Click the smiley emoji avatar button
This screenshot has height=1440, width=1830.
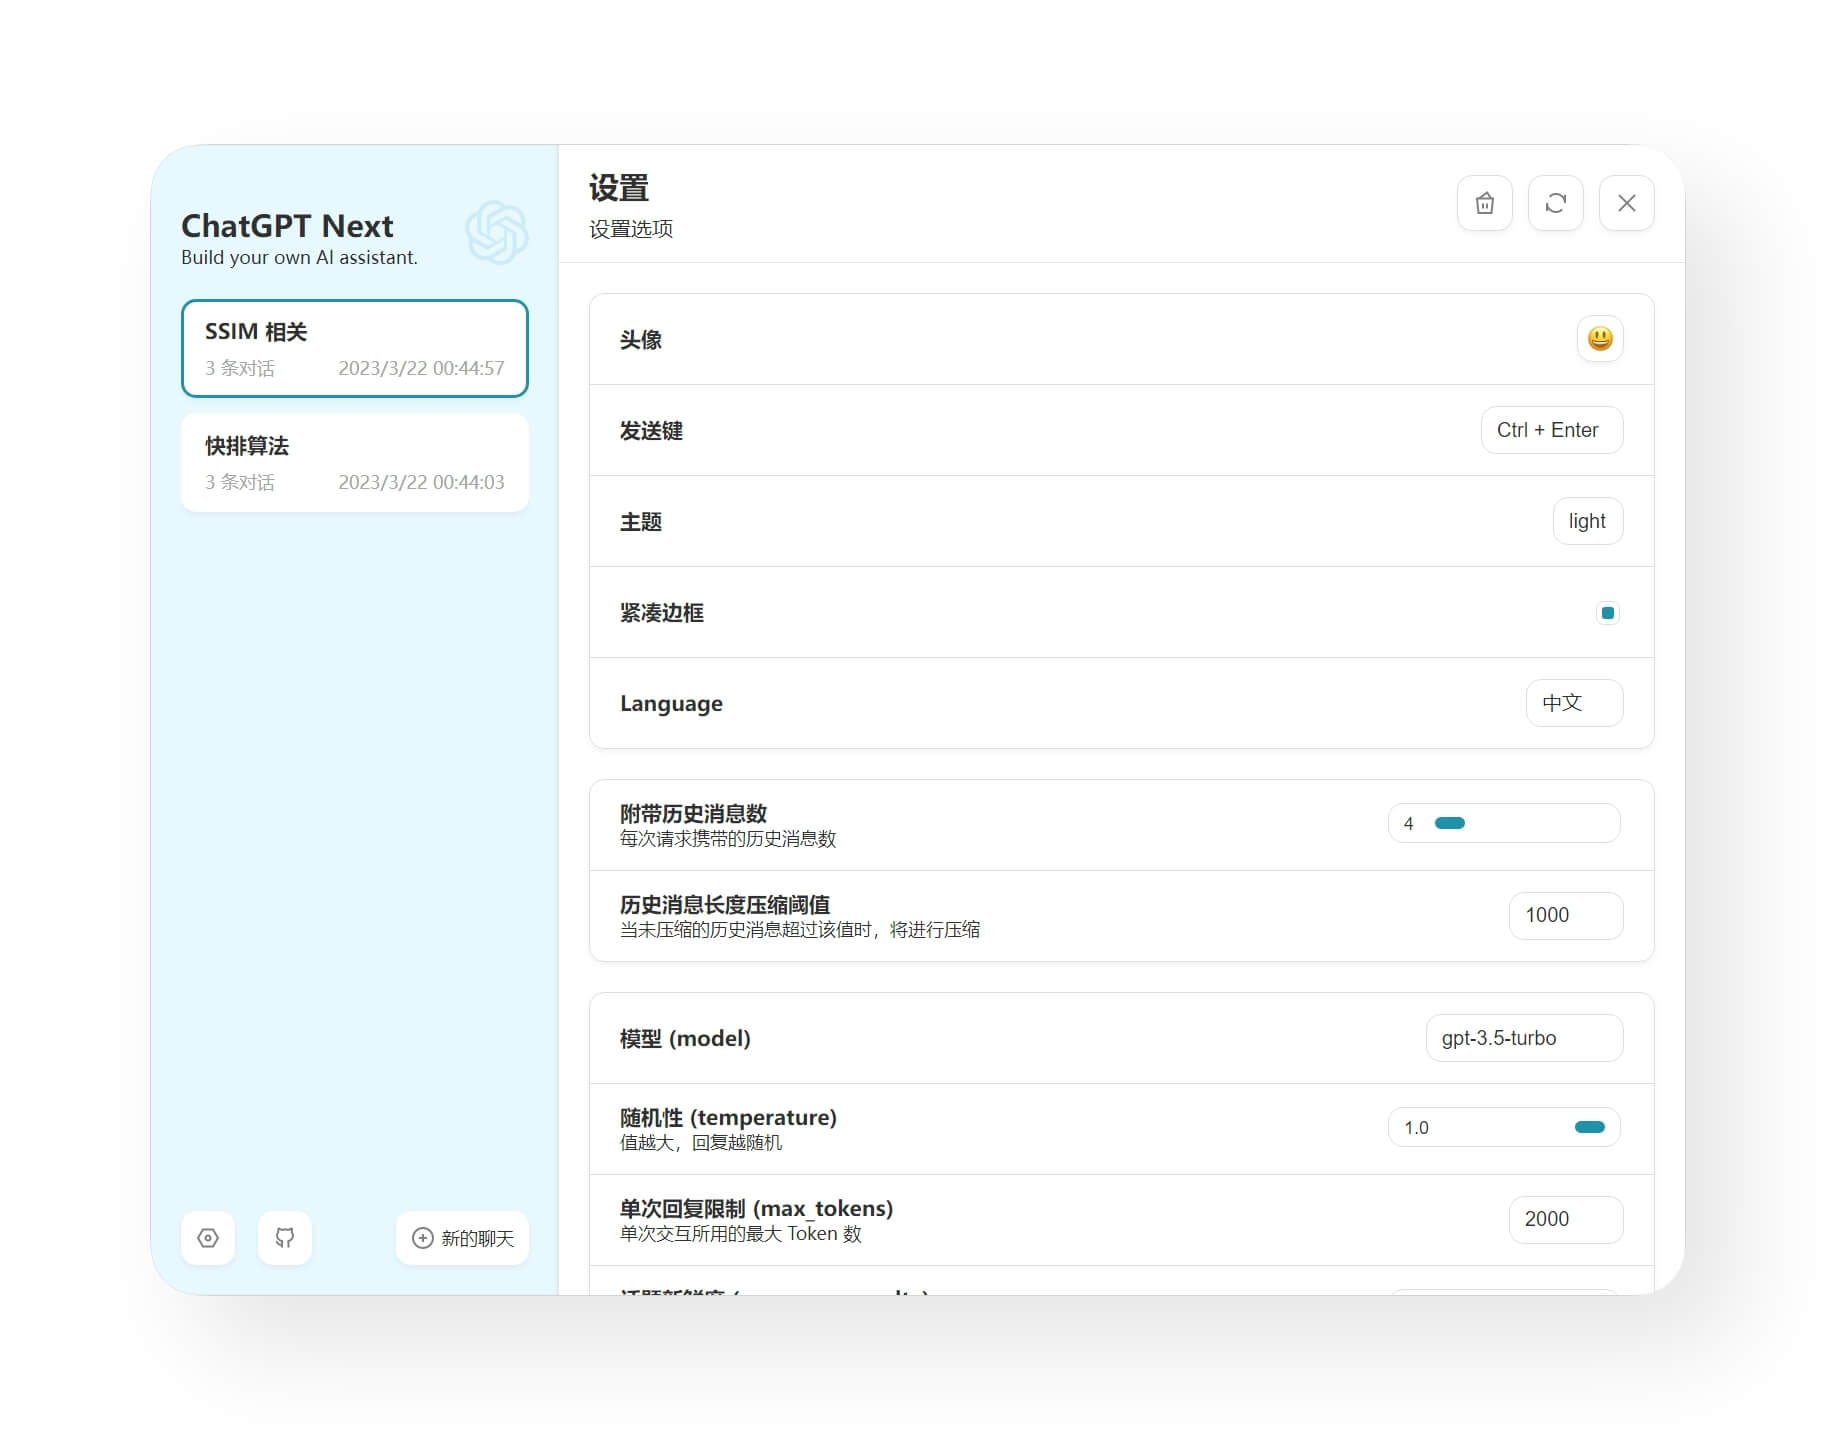tap(1599, 339)
